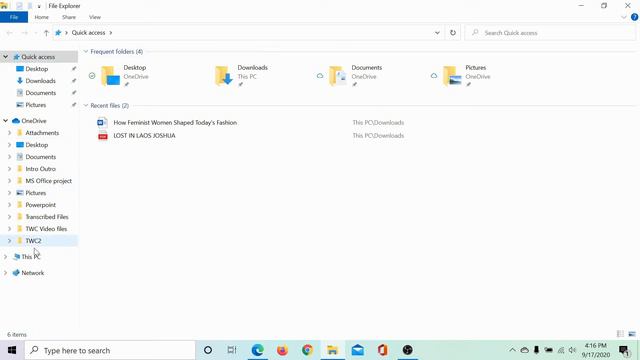Click the OneDrive cloud icon in system tray
640x360 pixels.
click(524, 350)
